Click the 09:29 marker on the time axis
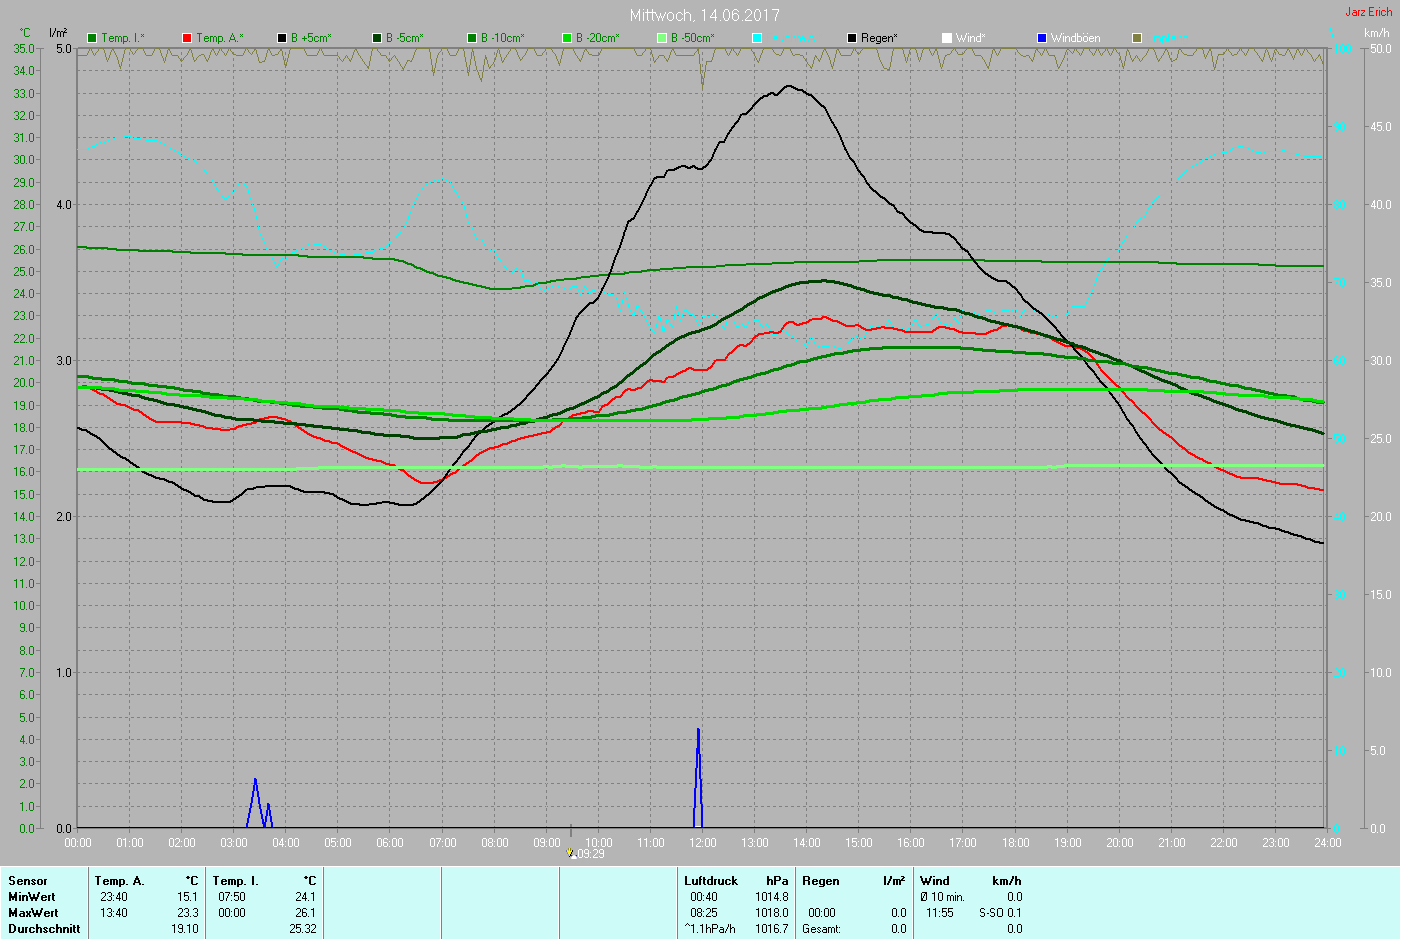 click(x=589, y=854)
